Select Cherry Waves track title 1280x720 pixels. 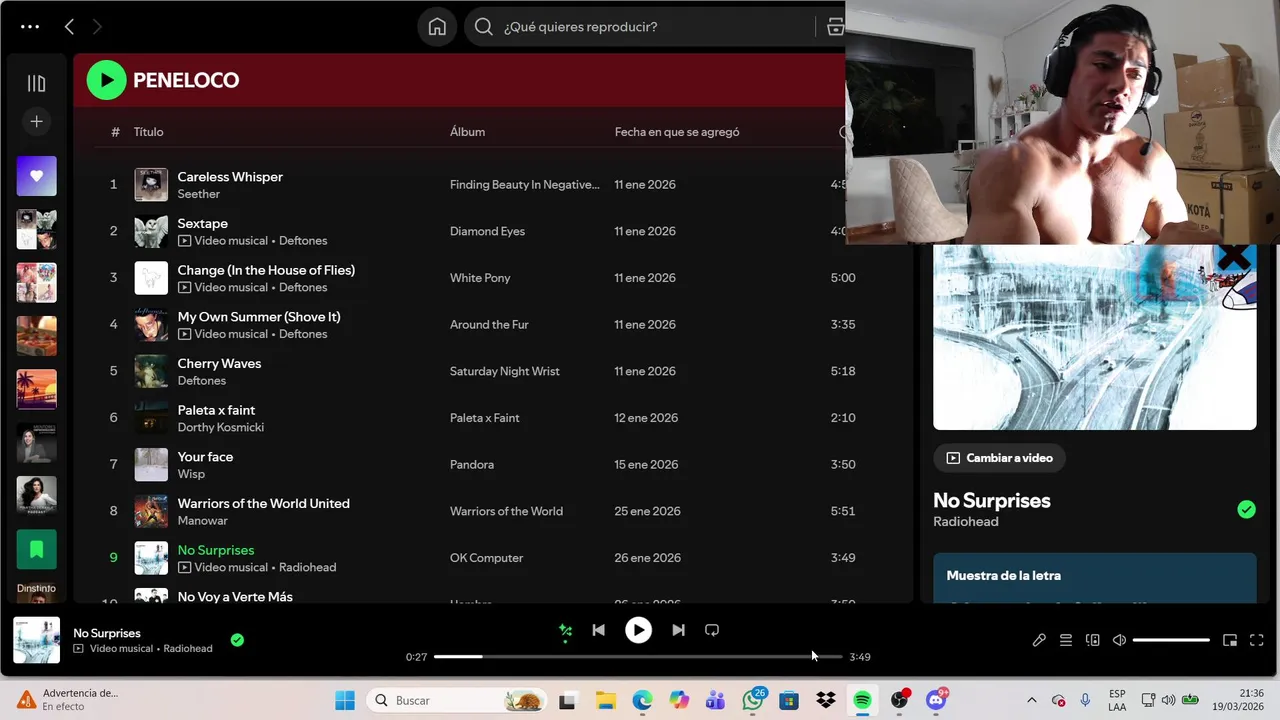pos(219,363)
